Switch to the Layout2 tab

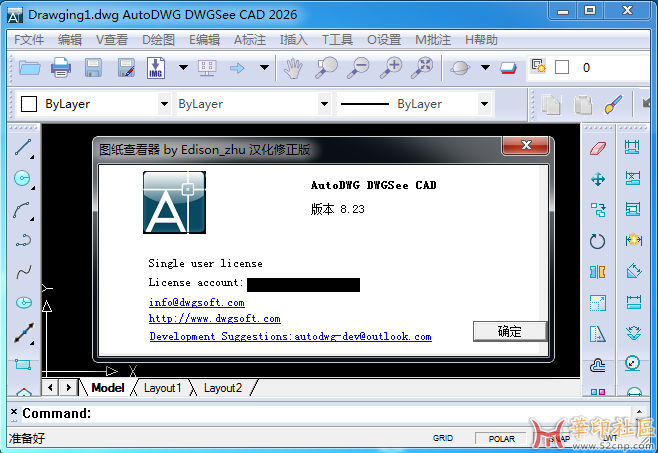pyautogui.click(x=223, y=388)
